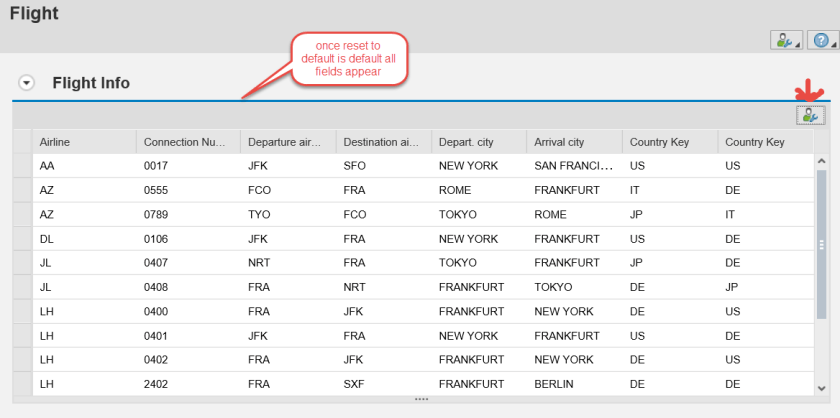This screenshot has width=840, height=418.
Task: Select the row for DL flight 0106
Action: 22,239
